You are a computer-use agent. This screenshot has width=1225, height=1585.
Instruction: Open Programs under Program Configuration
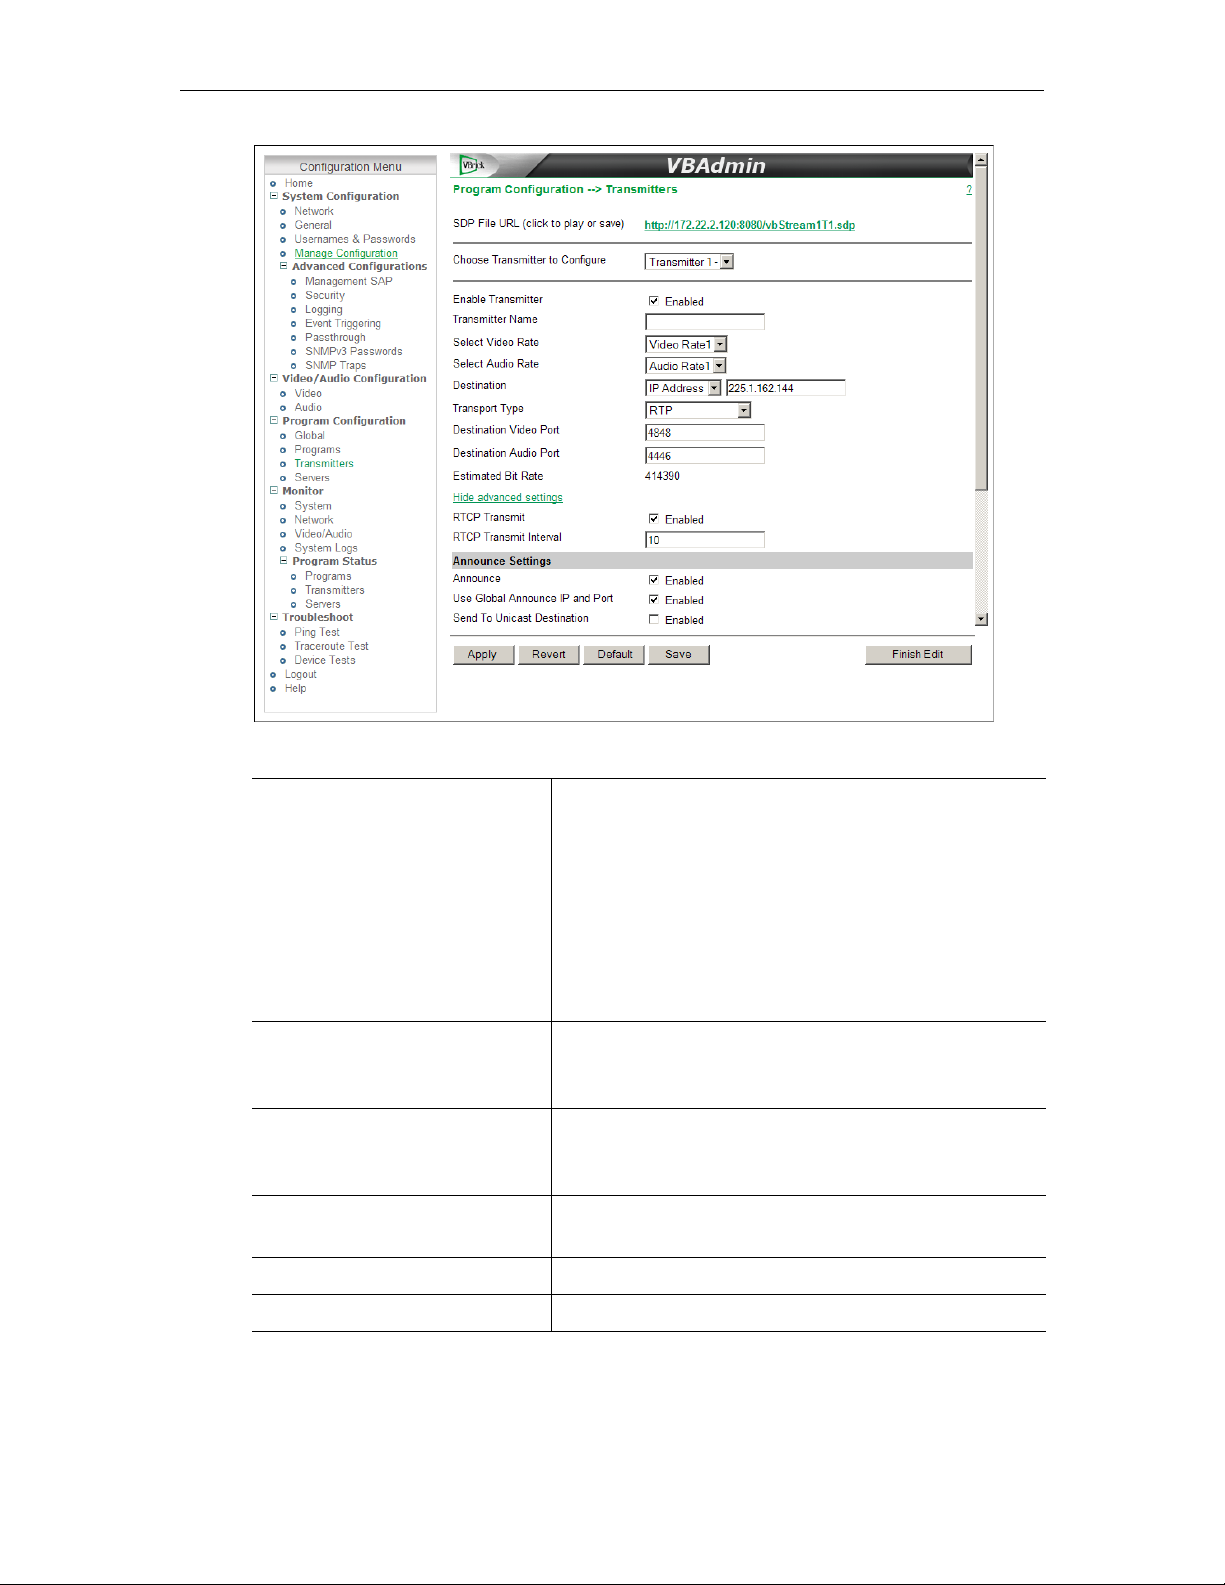pyautogui.click(x=317, y=449)
